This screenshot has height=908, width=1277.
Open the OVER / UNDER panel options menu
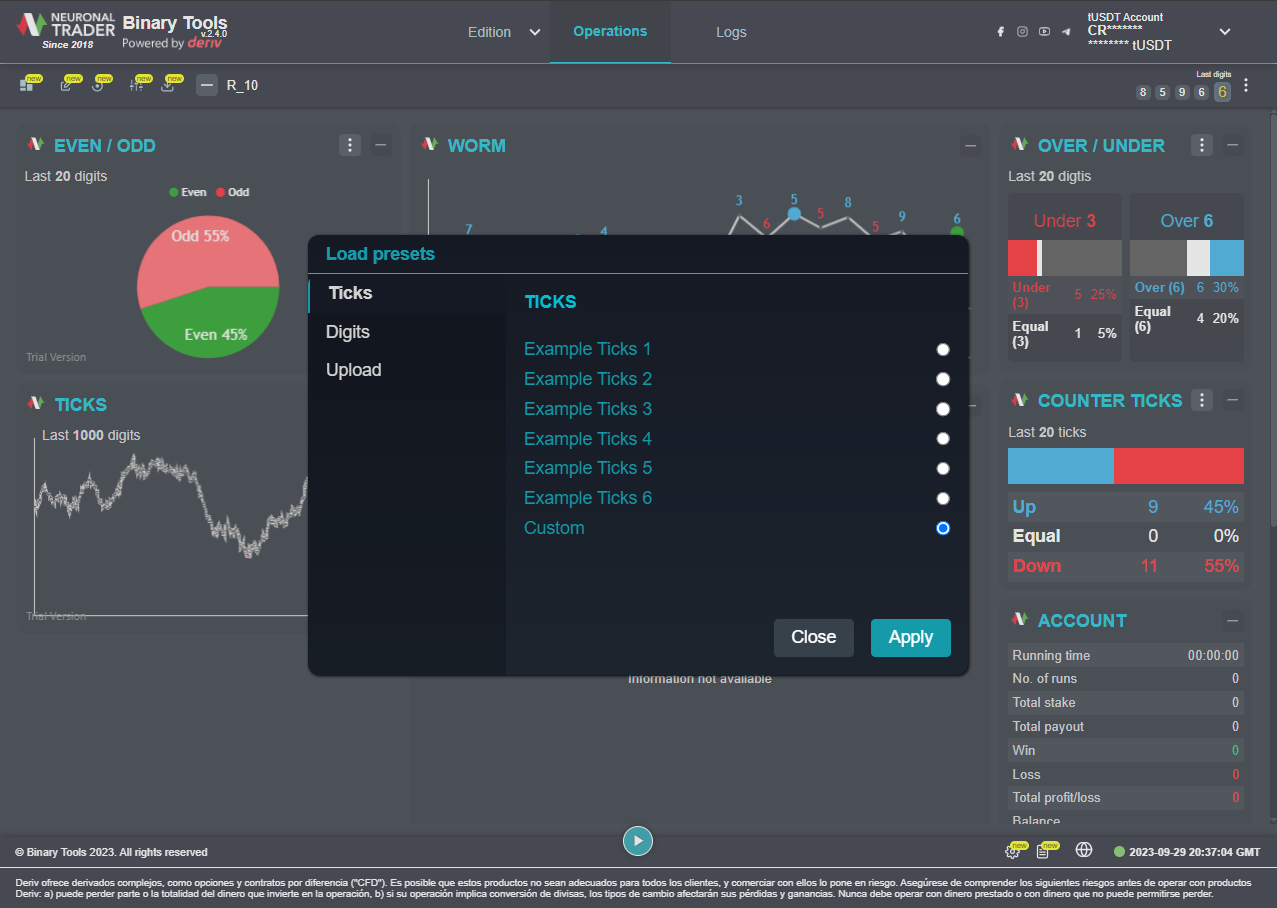pos(1201,145)
